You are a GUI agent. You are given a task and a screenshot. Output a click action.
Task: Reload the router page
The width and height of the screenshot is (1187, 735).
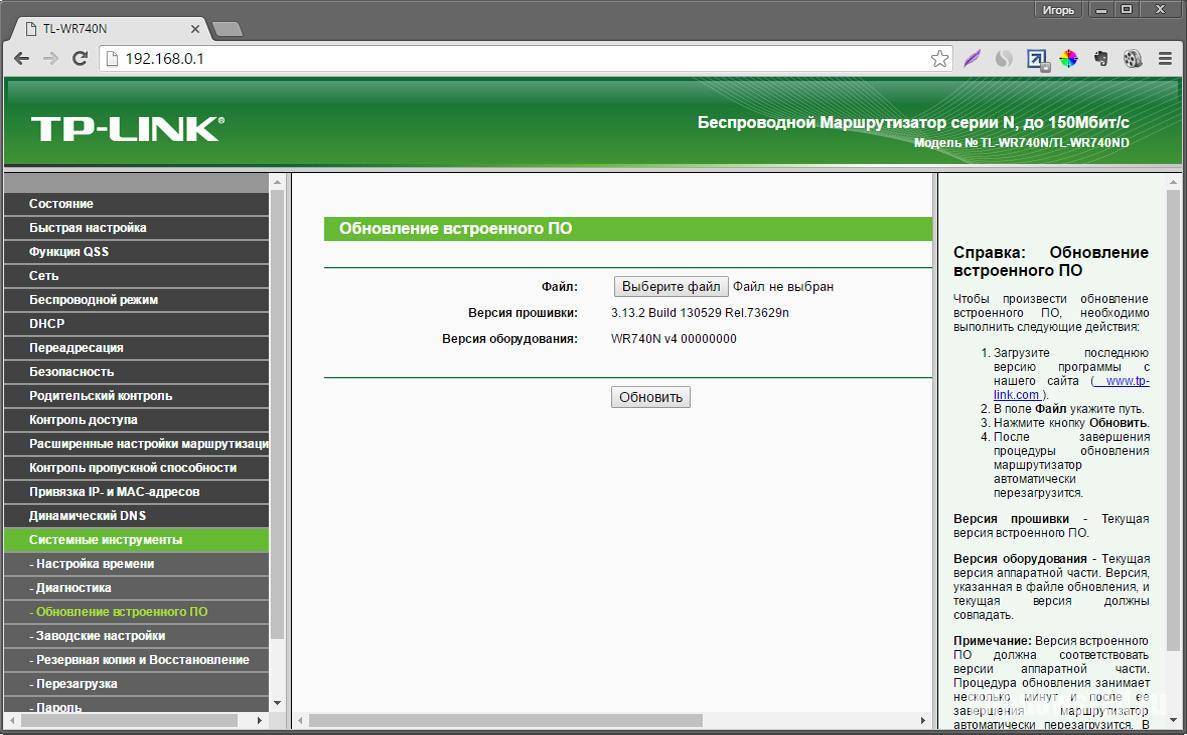80,59
